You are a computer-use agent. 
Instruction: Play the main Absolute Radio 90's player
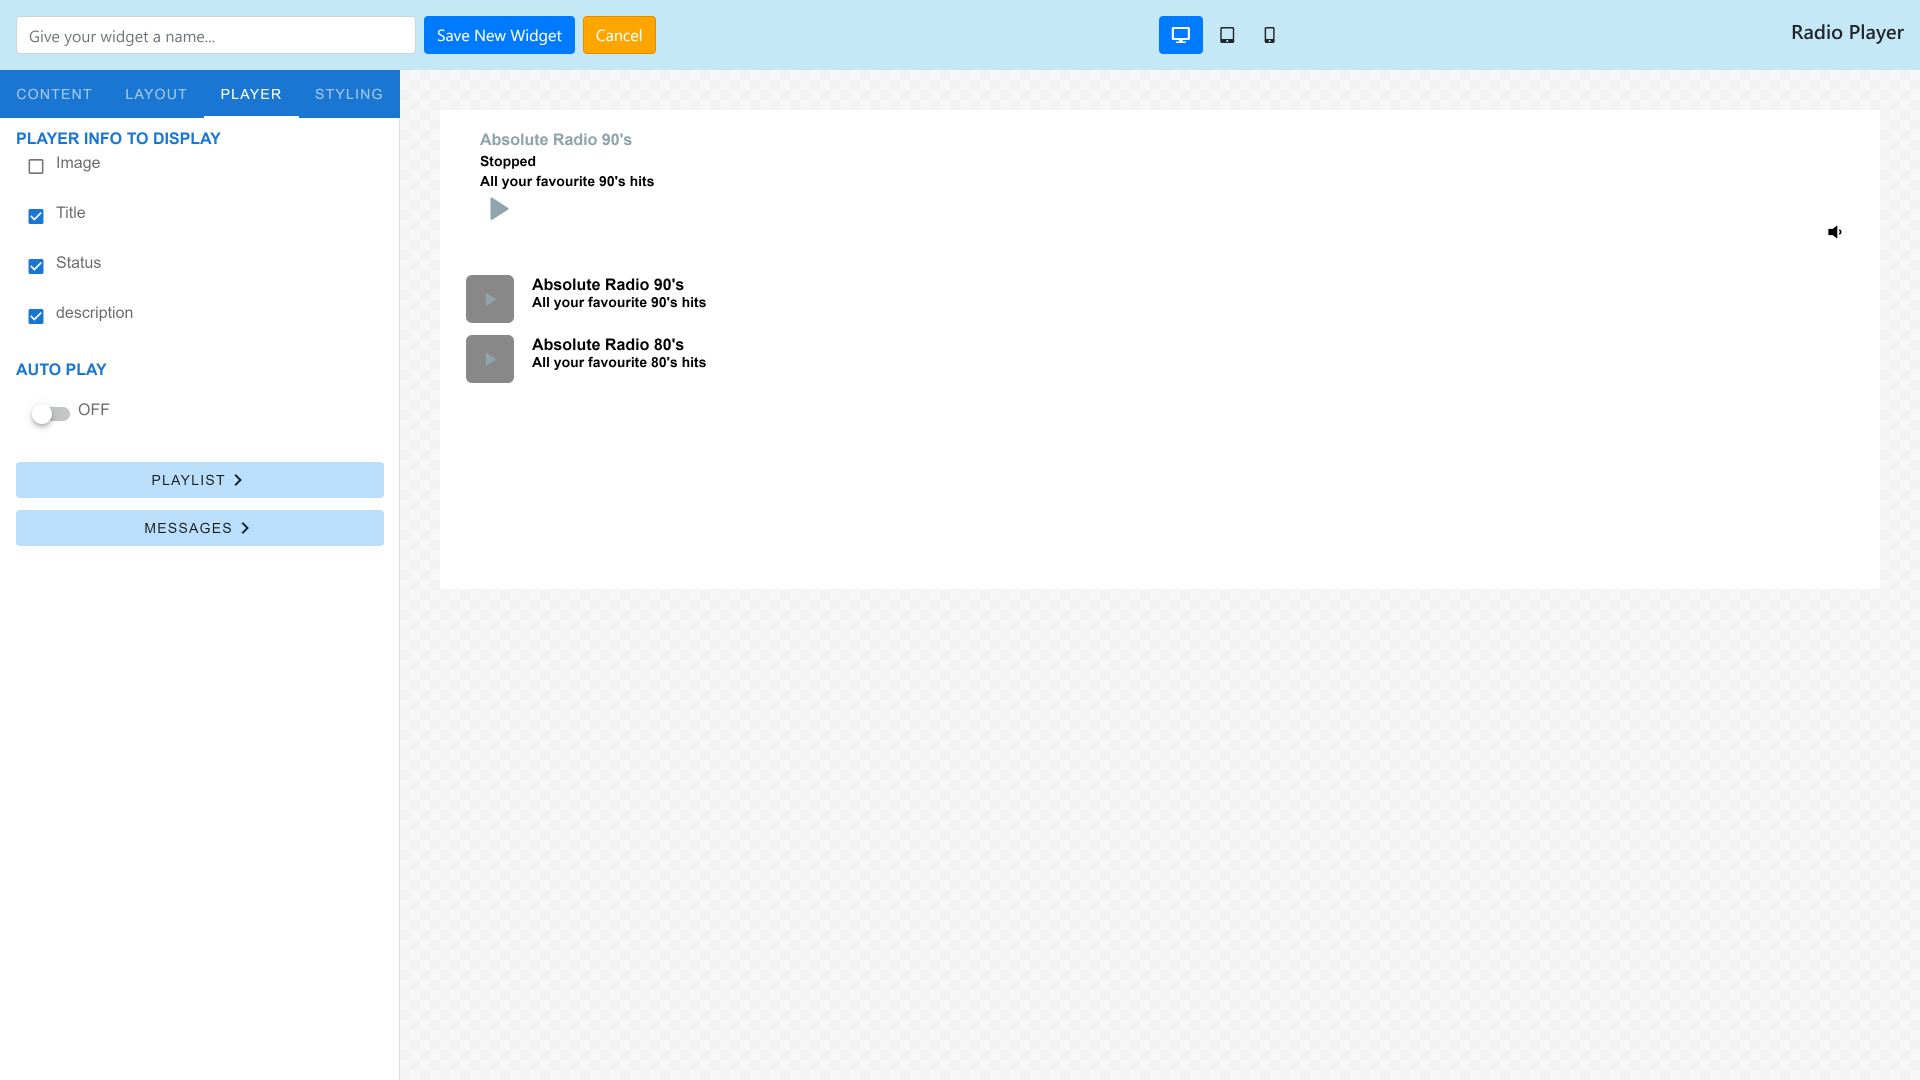[x=498, y=209]
